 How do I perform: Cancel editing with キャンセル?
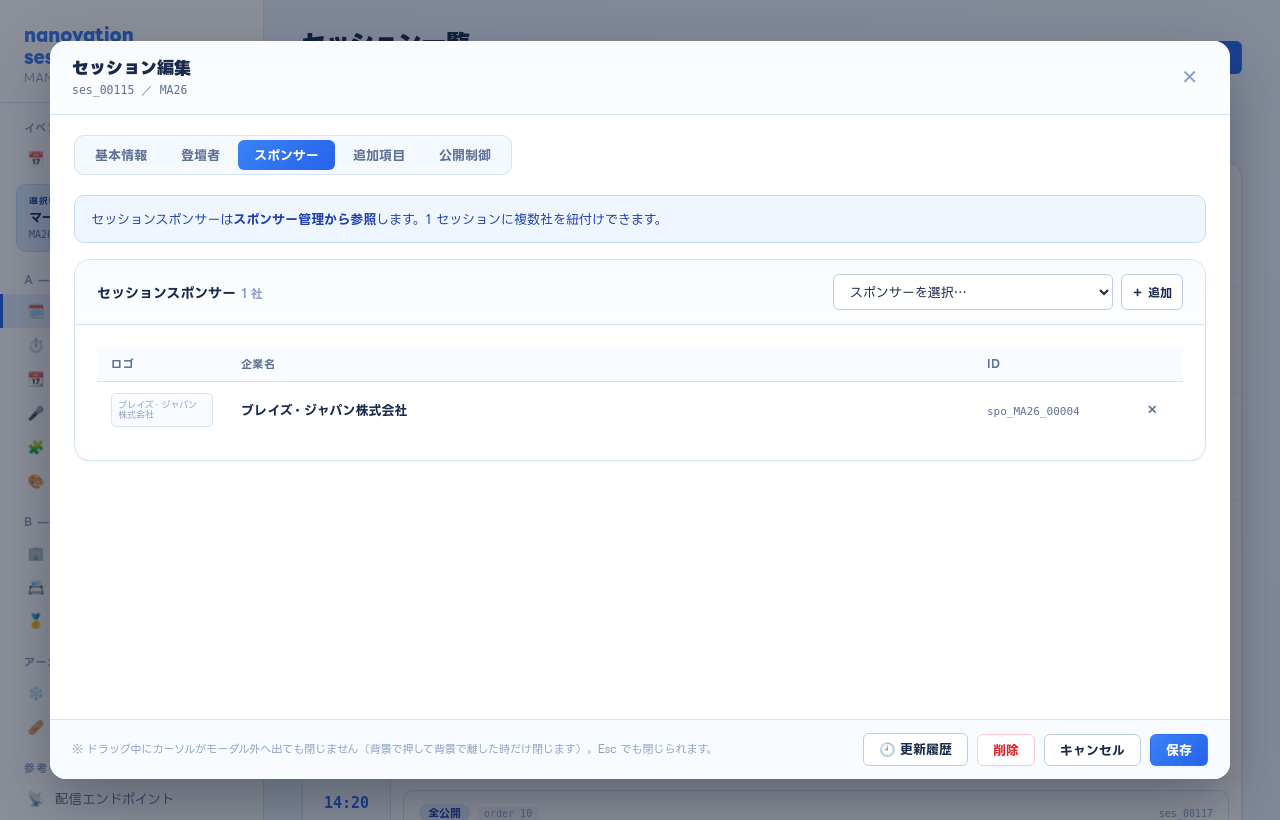click(x=1092, y=750)
